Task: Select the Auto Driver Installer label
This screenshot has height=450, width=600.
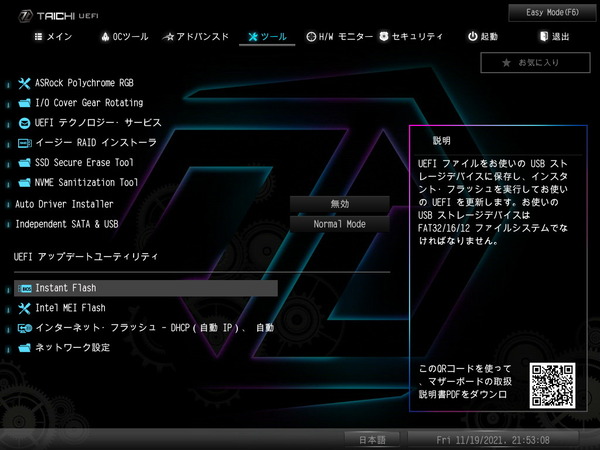Action: (x=64, y=204)
